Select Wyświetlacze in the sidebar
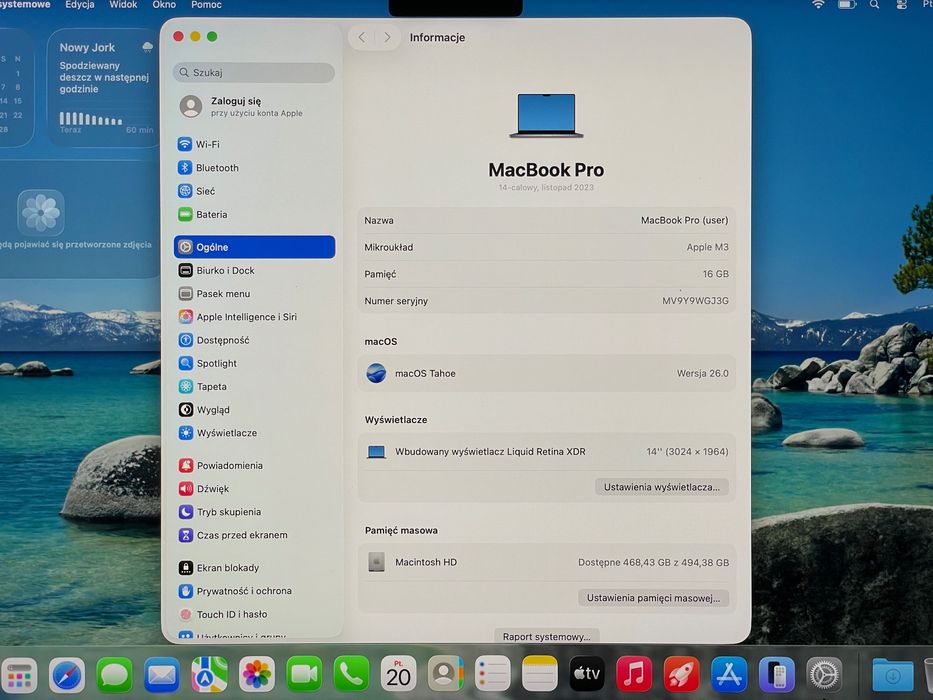This screenshot has width=933, height=700. 254,433
